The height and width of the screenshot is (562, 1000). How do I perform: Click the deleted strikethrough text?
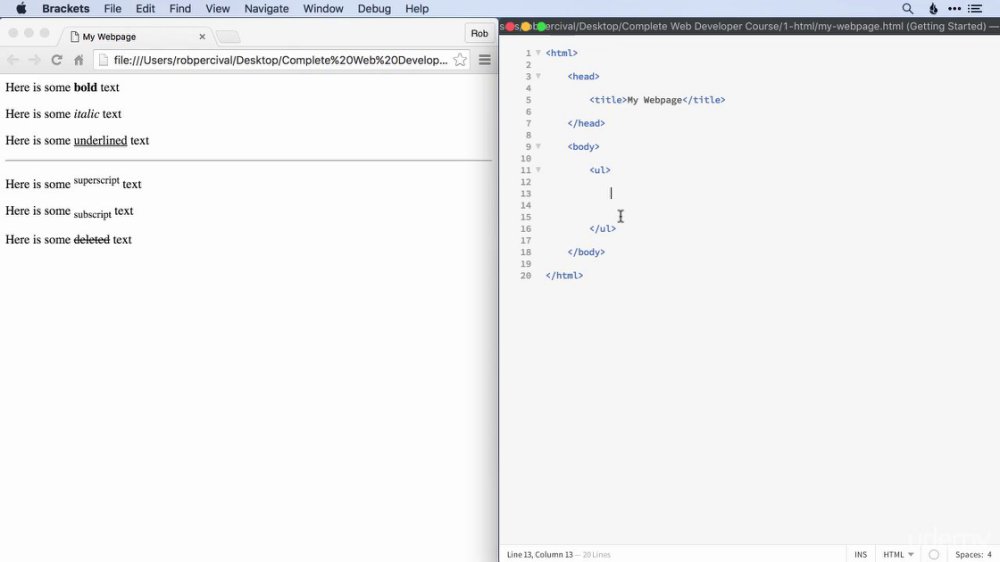pyautogui.click(x=92, y=240)
